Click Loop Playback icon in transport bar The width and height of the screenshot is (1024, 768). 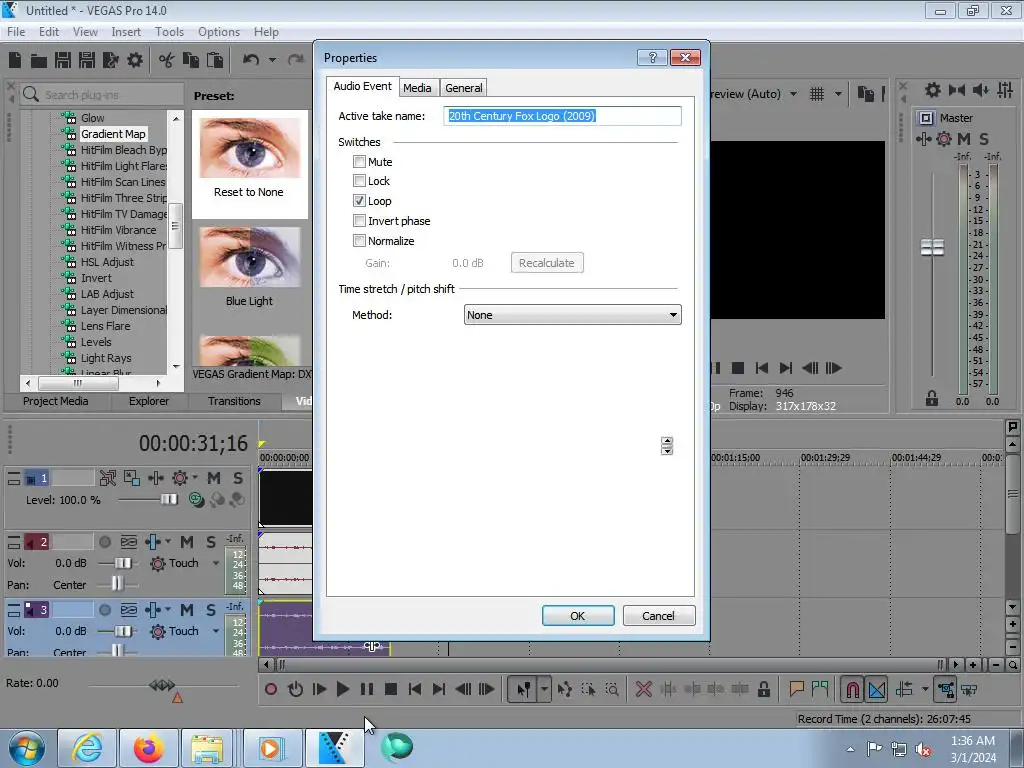pyautogui.click(x=295, y=689)
